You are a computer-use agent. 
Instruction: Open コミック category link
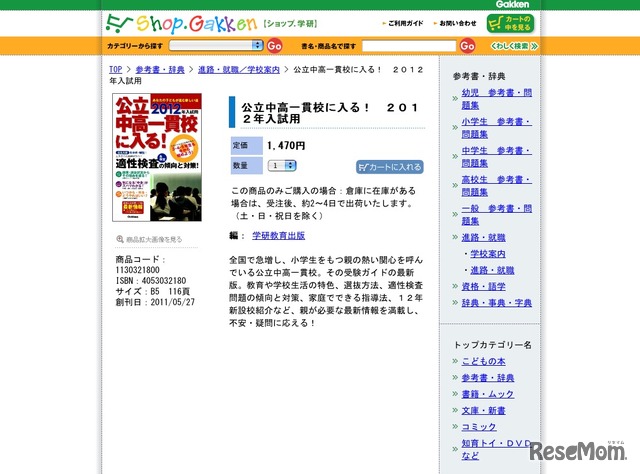click(x=479, y=427)
